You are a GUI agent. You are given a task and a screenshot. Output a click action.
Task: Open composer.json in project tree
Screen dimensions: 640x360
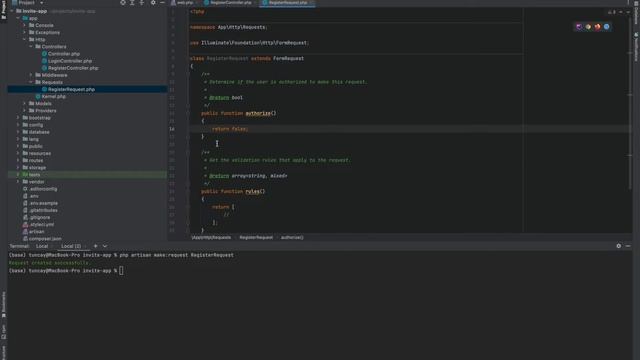pyautogui.click(x=45, y=239)
